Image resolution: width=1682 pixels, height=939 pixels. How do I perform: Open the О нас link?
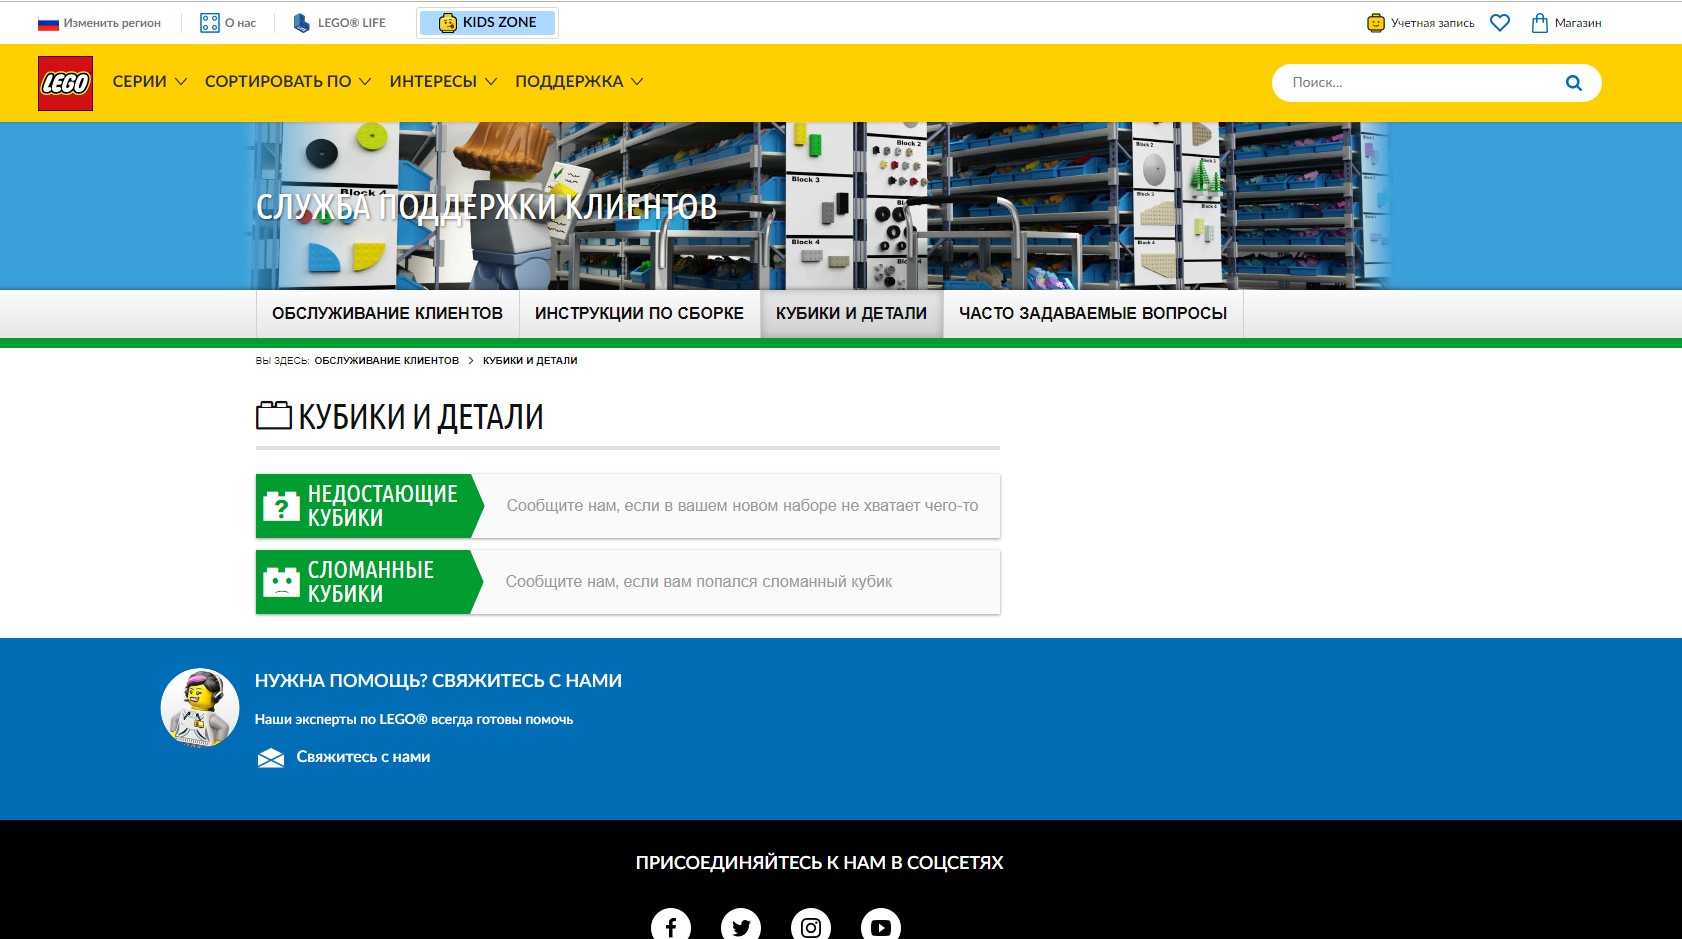[x=241, y=23]
